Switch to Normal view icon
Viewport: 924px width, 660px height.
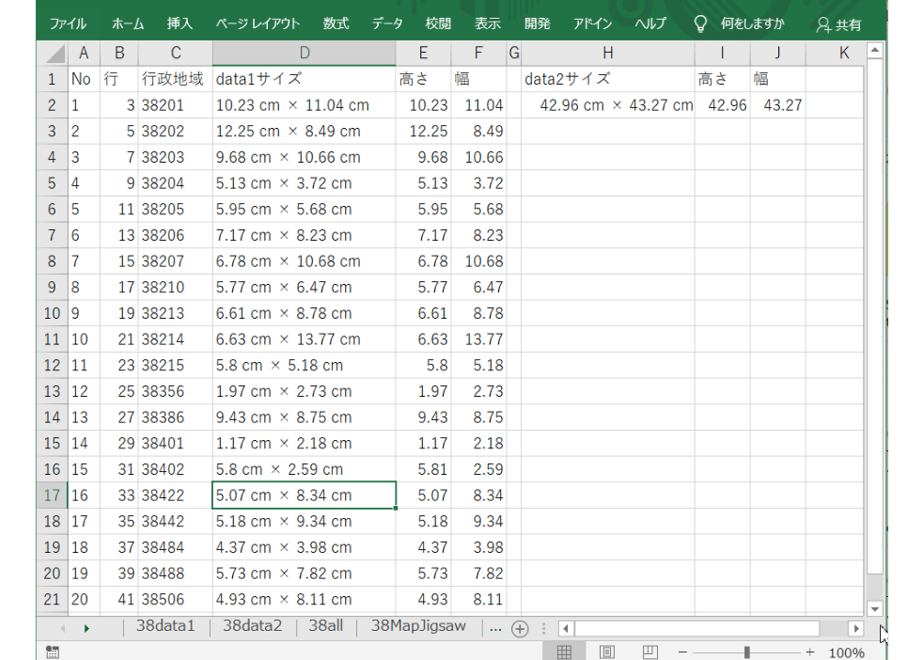564,652
